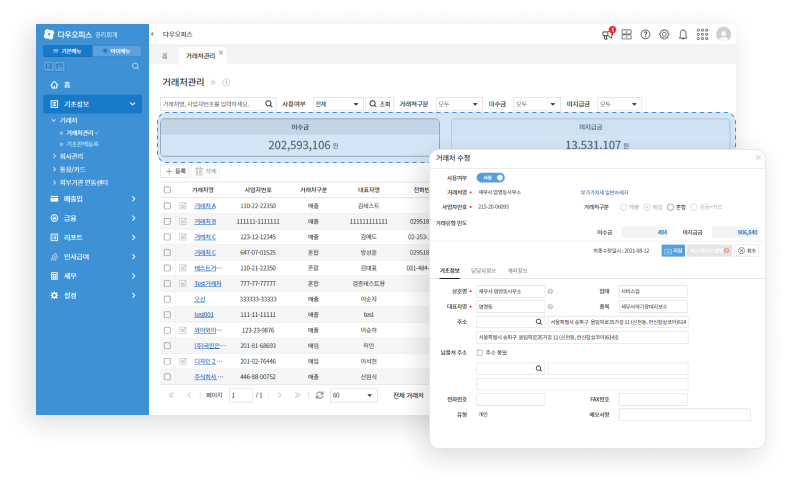Click the 취소 cancel button in dialog
Screen dimensions: 791x486
coord(747,251)
